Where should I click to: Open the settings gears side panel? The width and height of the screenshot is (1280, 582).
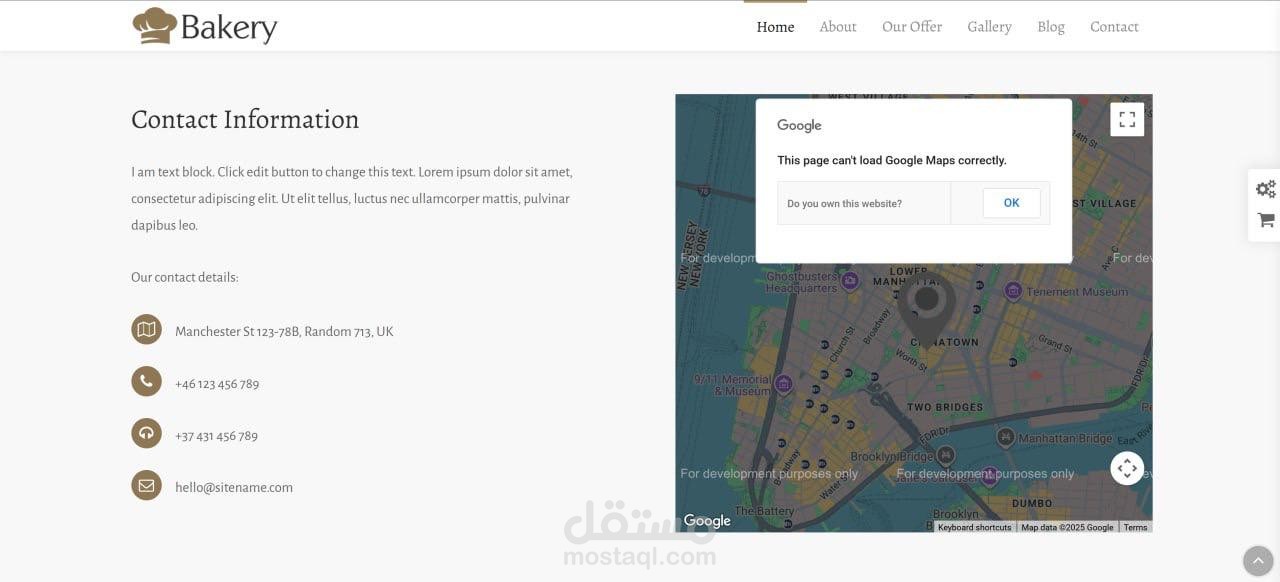pyautogui.click(x=1265, y=189)
